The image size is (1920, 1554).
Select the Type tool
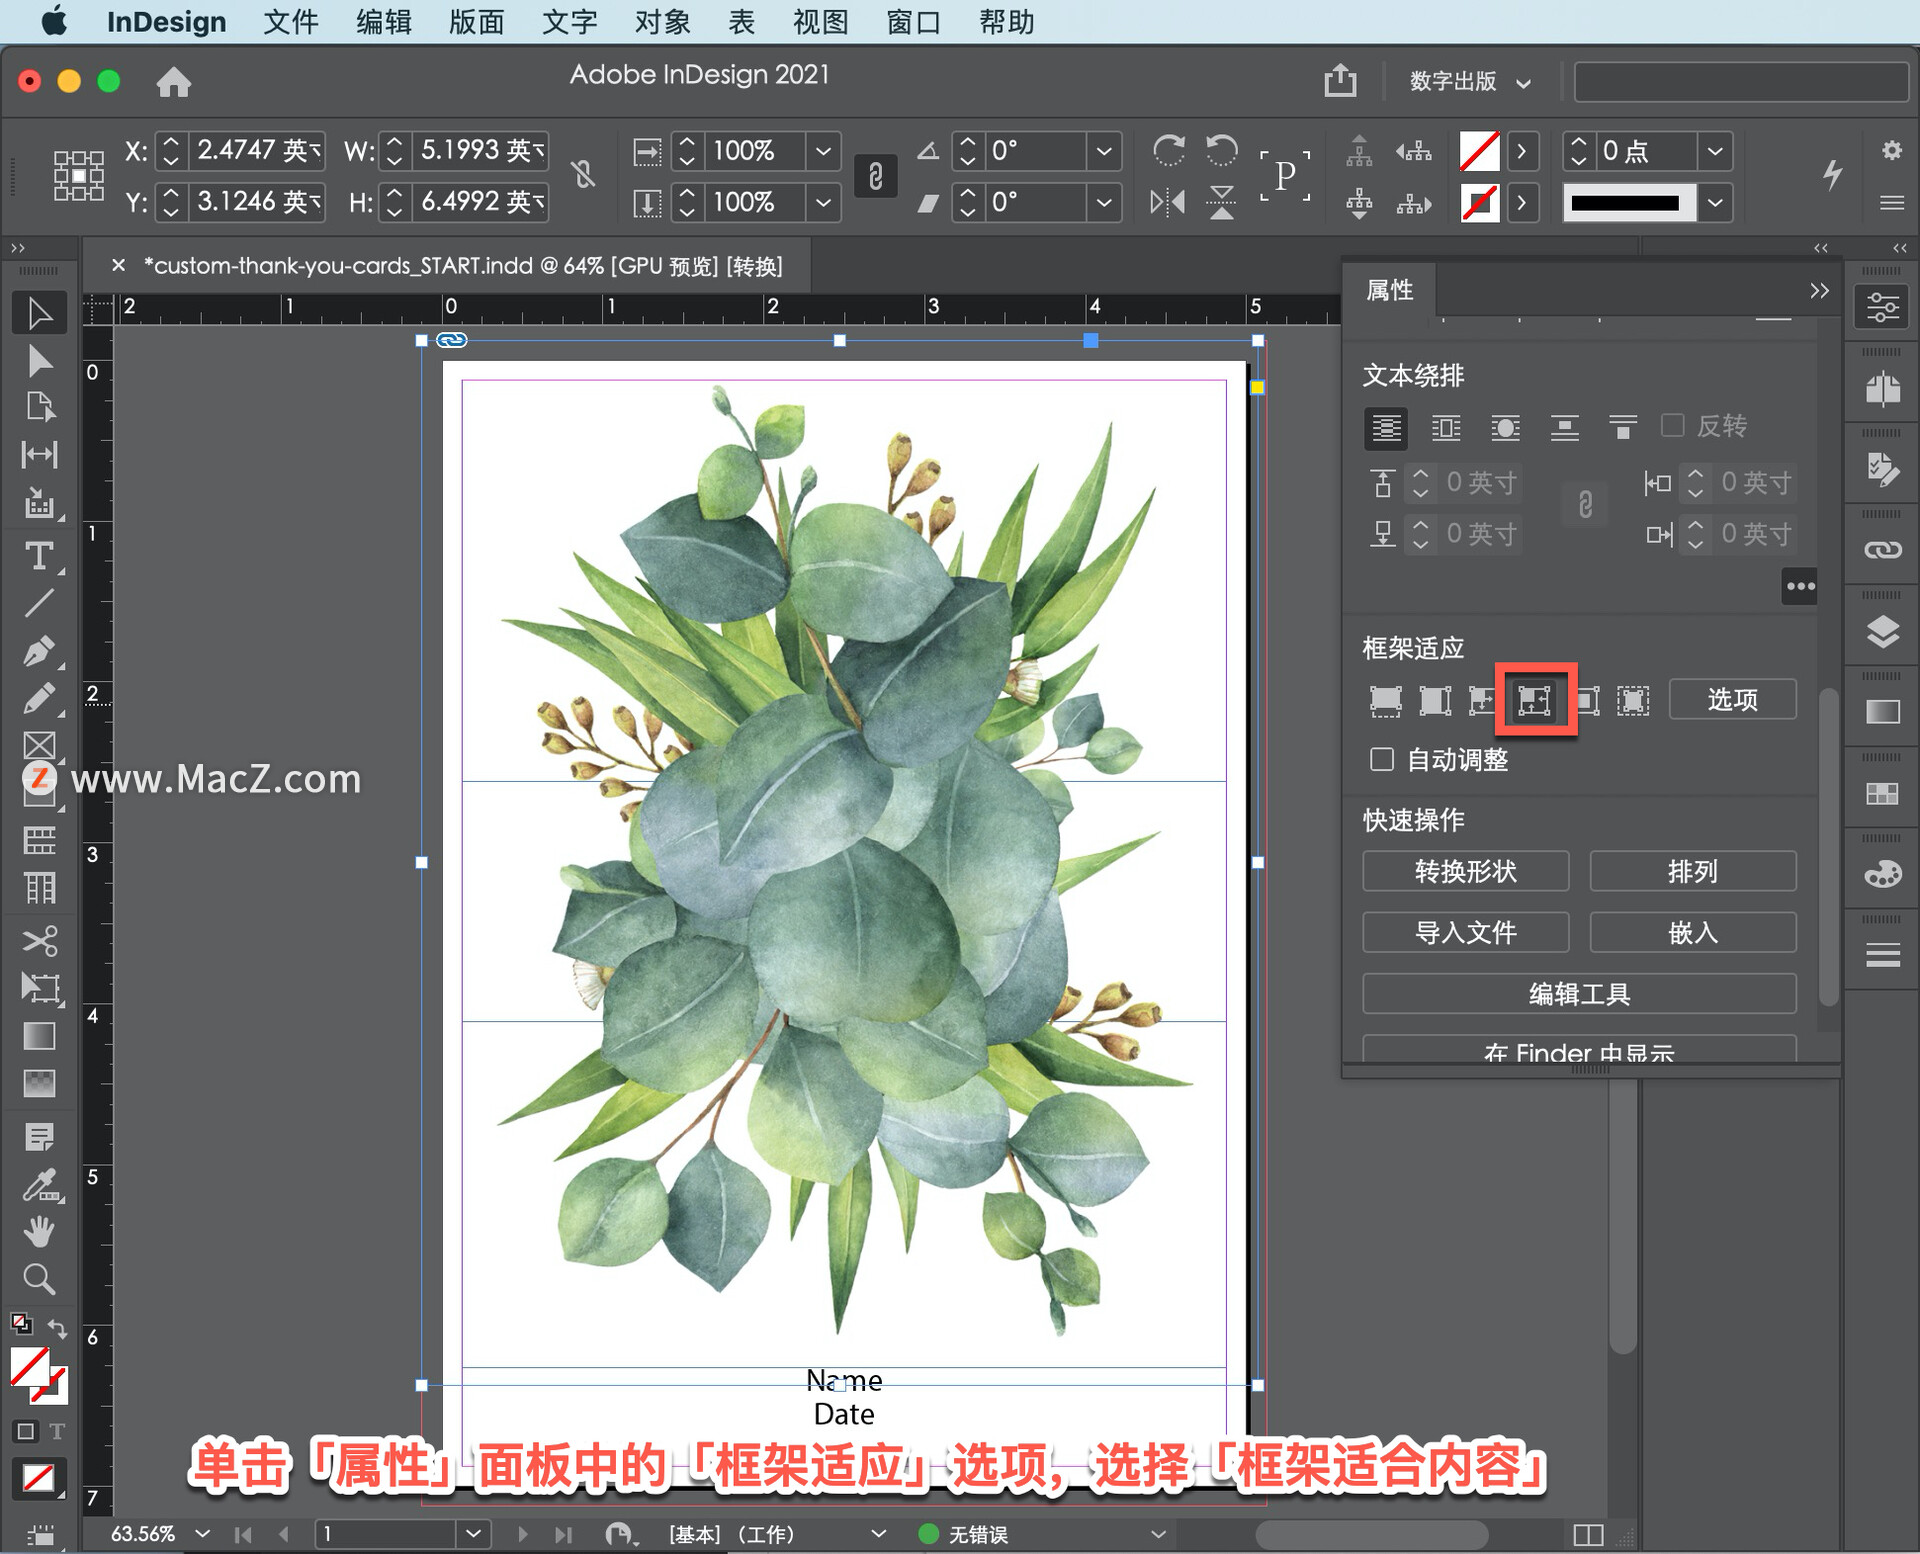tap(39, 556)
